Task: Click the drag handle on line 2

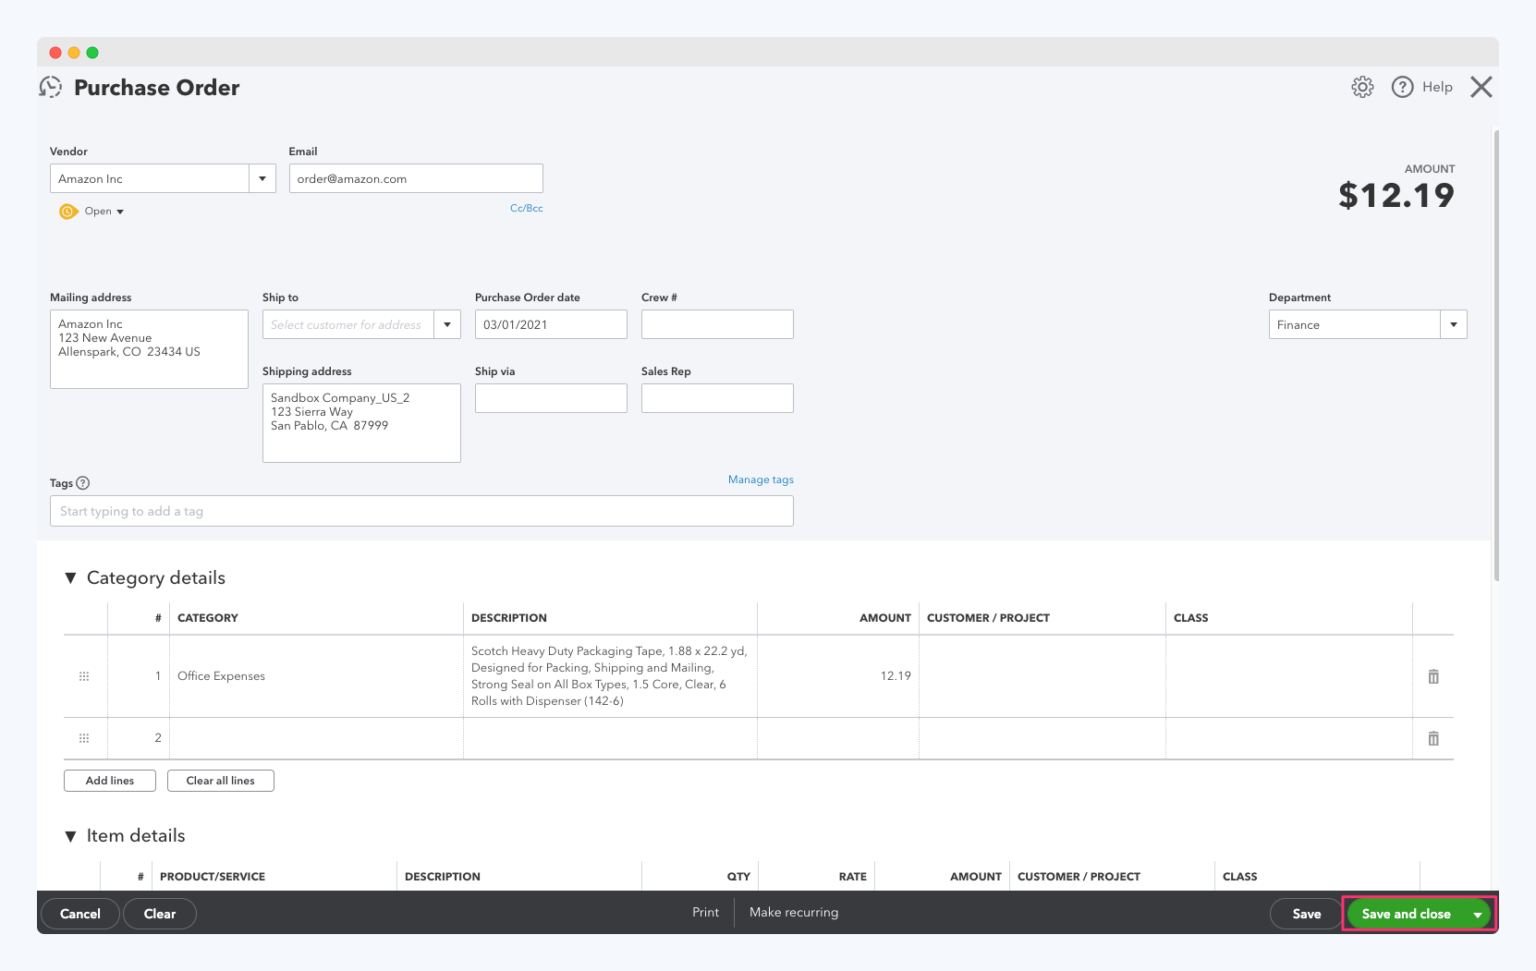Action: 84,738
